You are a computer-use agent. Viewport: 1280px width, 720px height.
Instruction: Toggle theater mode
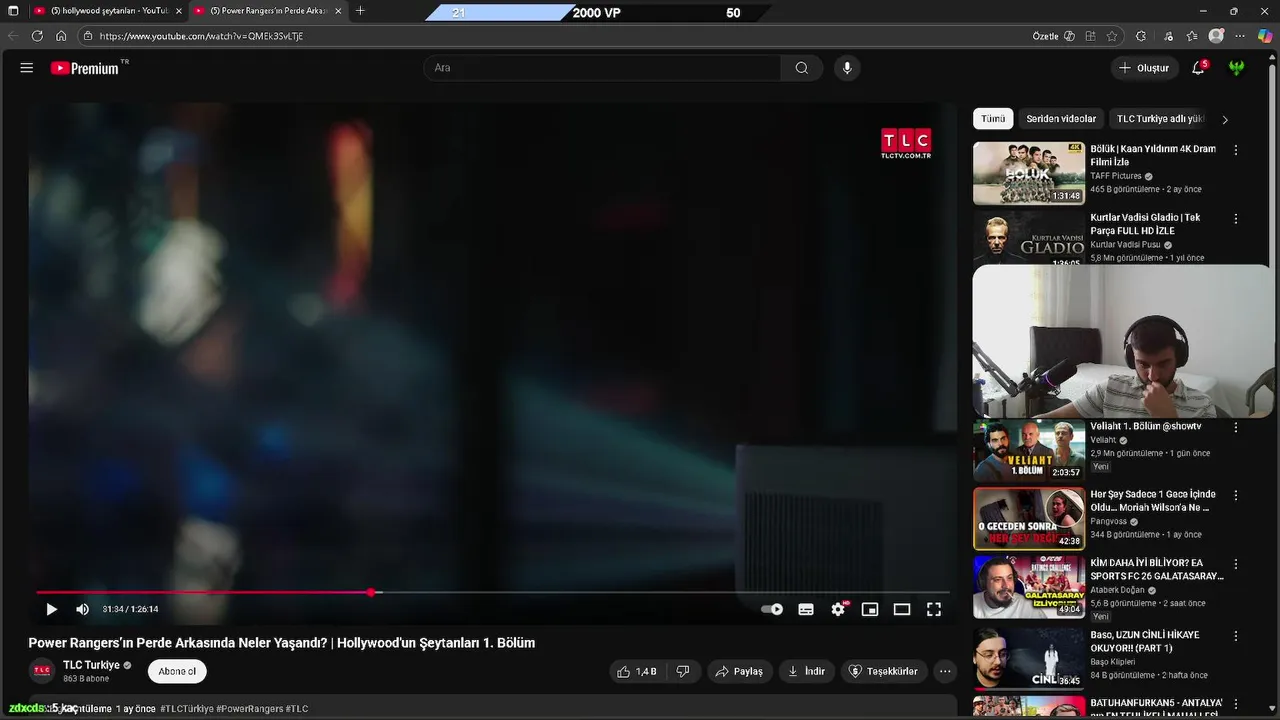[902, 609]
